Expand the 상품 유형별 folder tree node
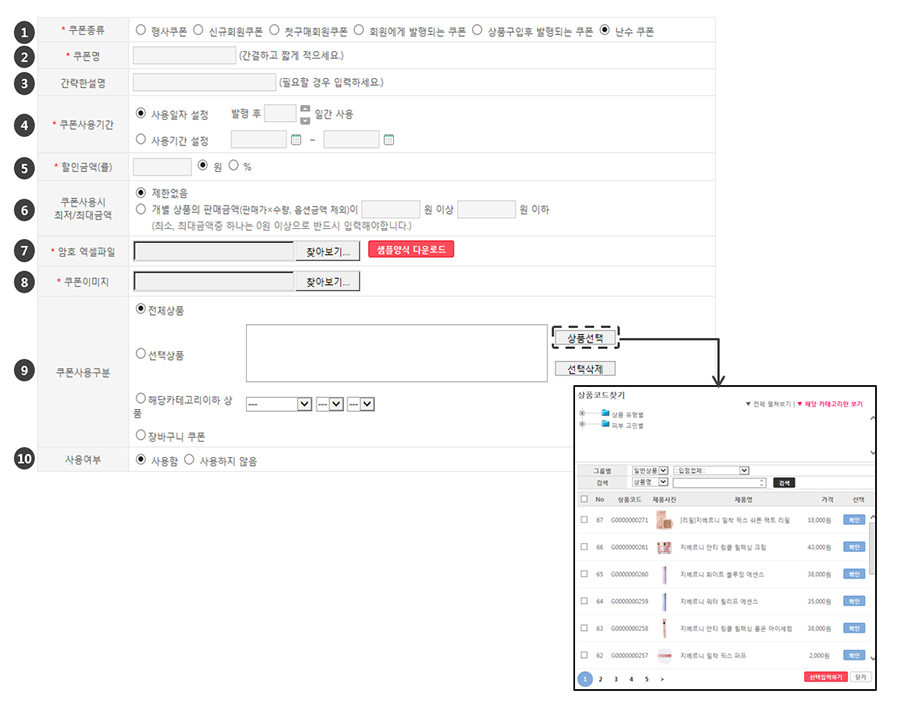 pyautogui.click(x=583, y=413)
